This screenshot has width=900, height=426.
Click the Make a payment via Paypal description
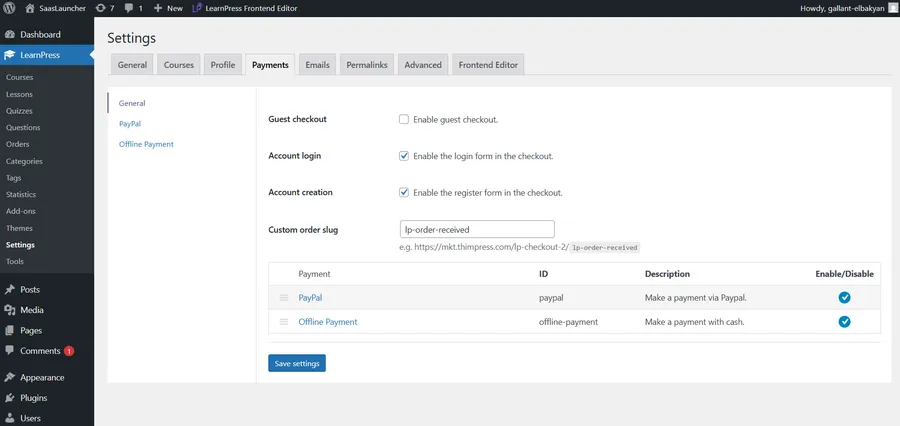[x=696, y=297]
